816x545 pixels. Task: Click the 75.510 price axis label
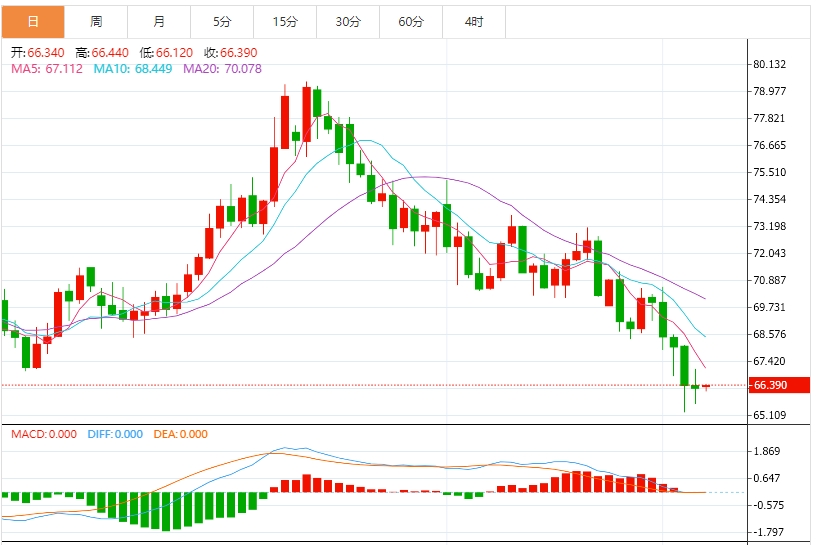click(770, 172)
